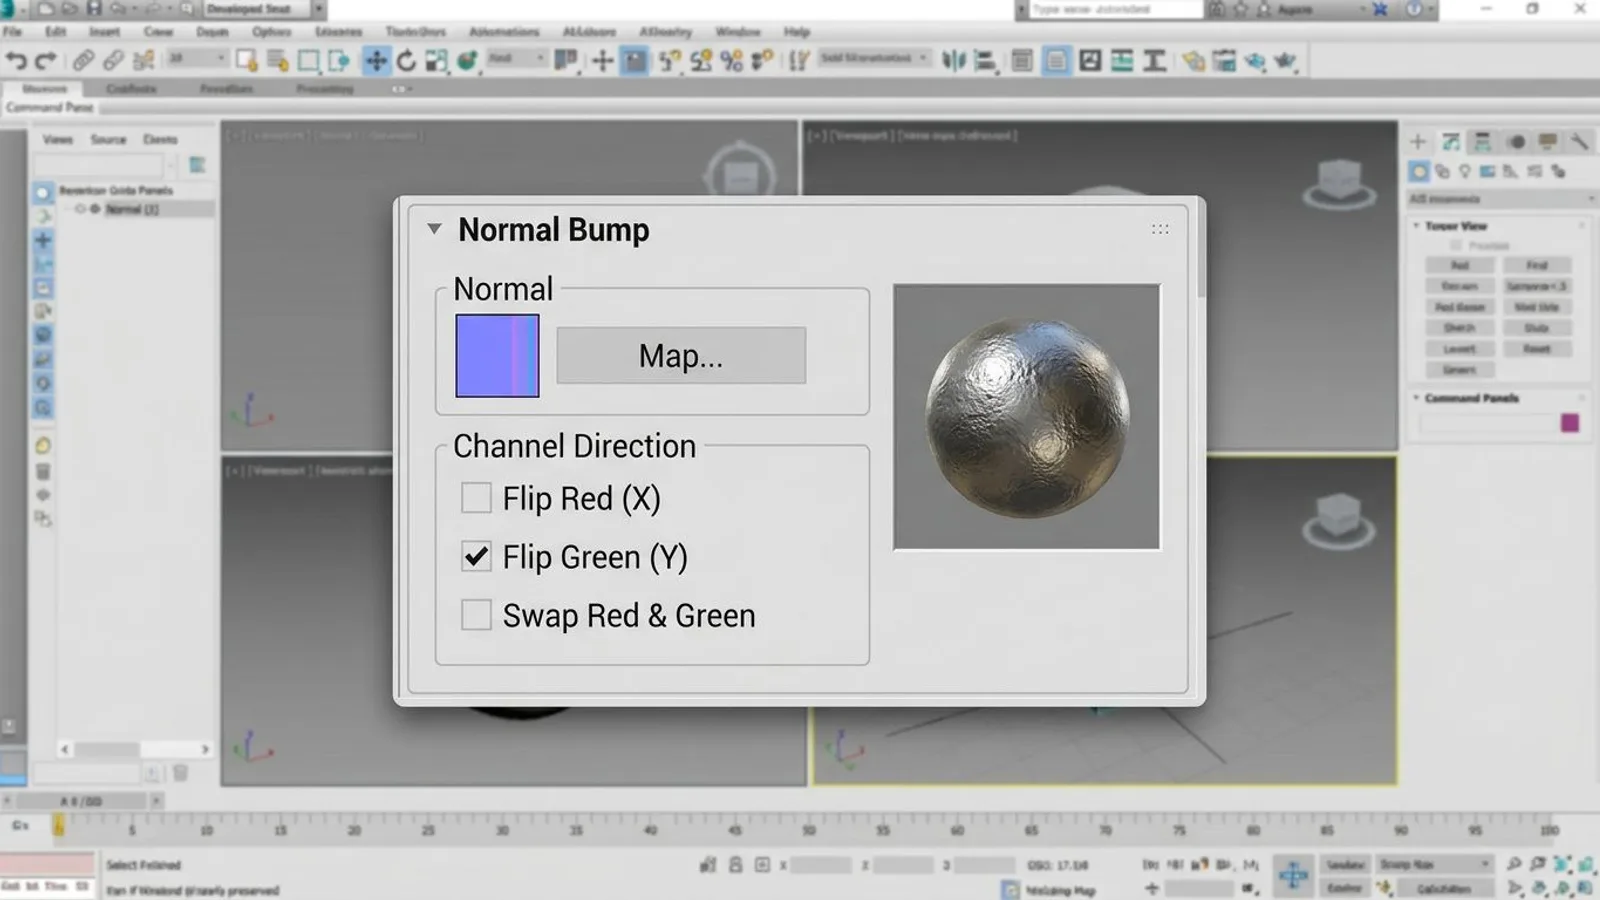Select the Lights category lightbulb icon

tap(1465, 172)
